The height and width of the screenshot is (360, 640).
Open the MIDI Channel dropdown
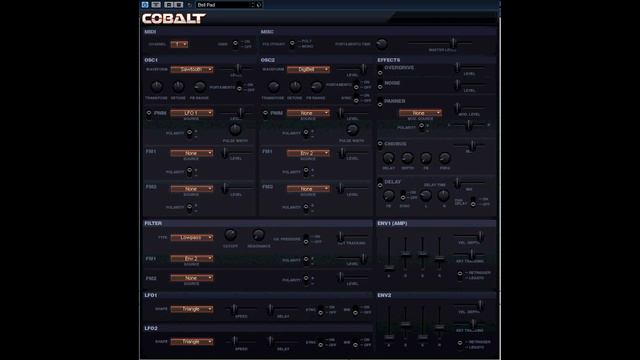(179, 44)
